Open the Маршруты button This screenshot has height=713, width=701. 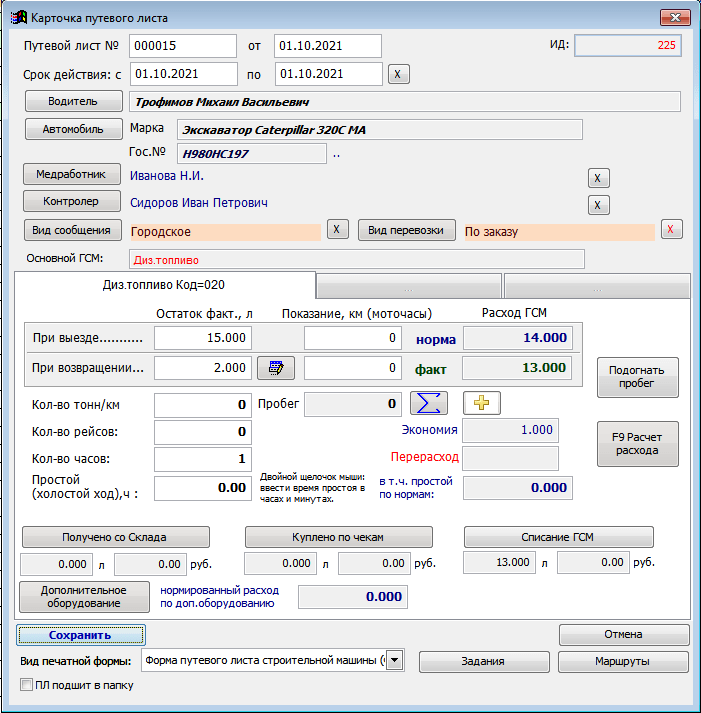(623, 661)
